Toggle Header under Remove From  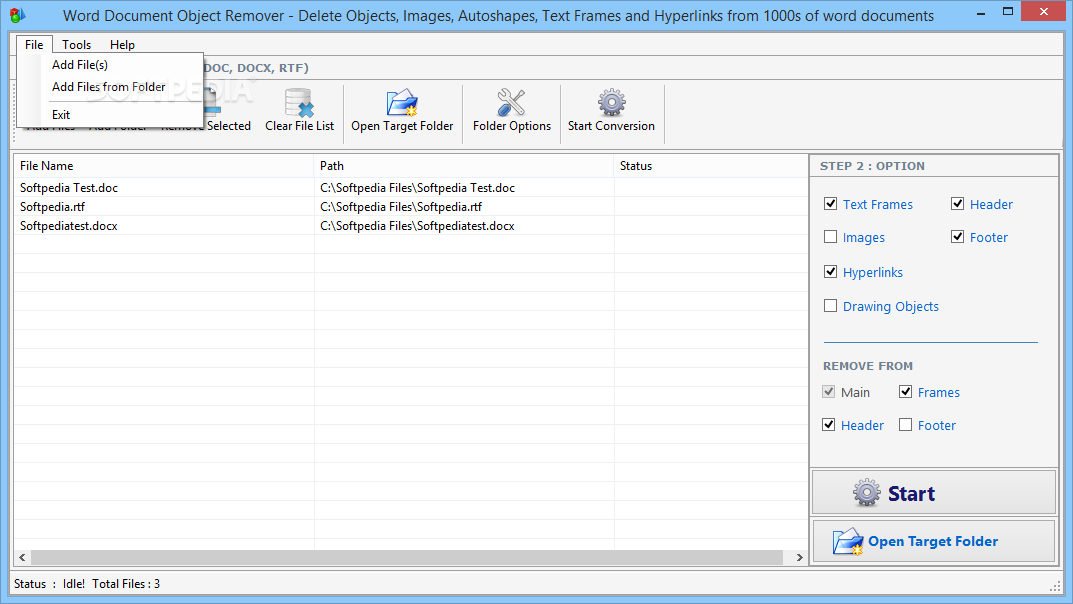pyautogui.click(x=829, y=425)
